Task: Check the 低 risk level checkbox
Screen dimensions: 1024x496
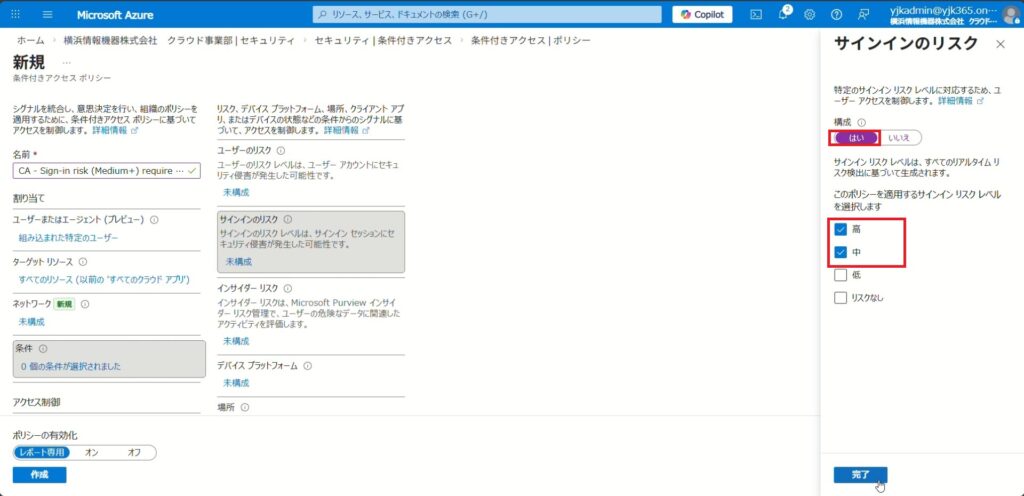Action: click(841, 275)
